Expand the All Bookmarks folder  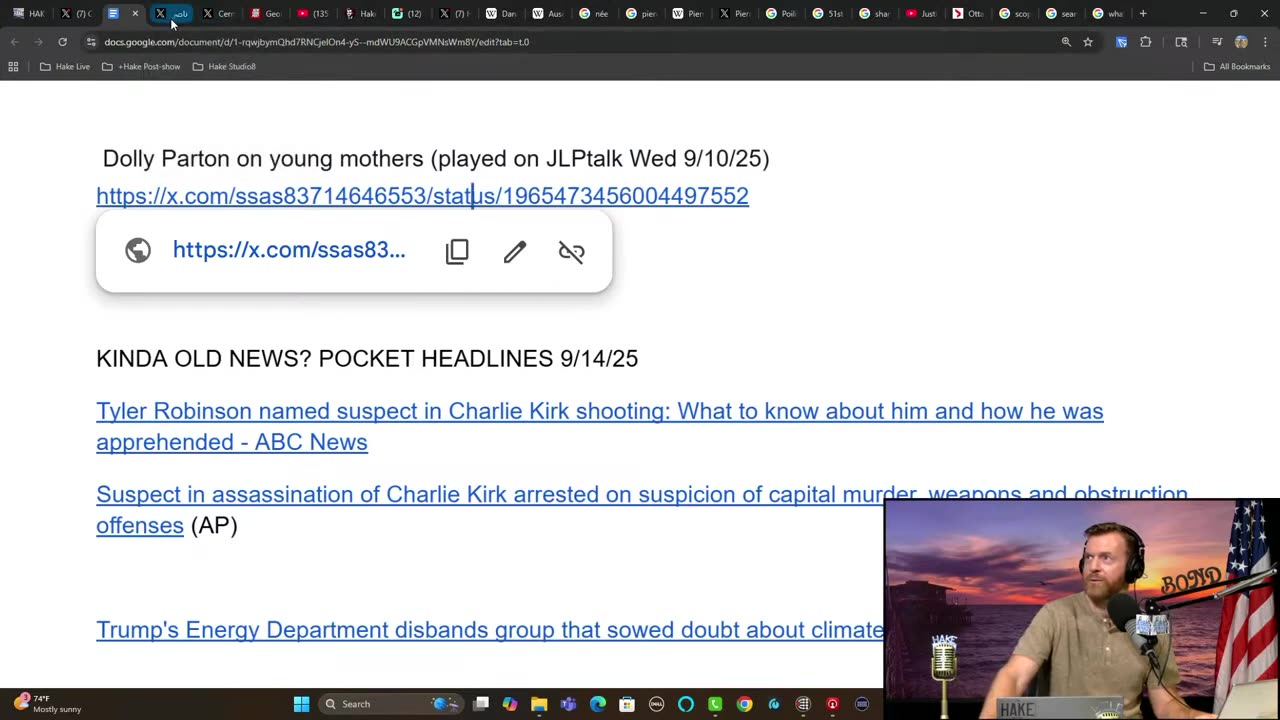(1237, 66)
